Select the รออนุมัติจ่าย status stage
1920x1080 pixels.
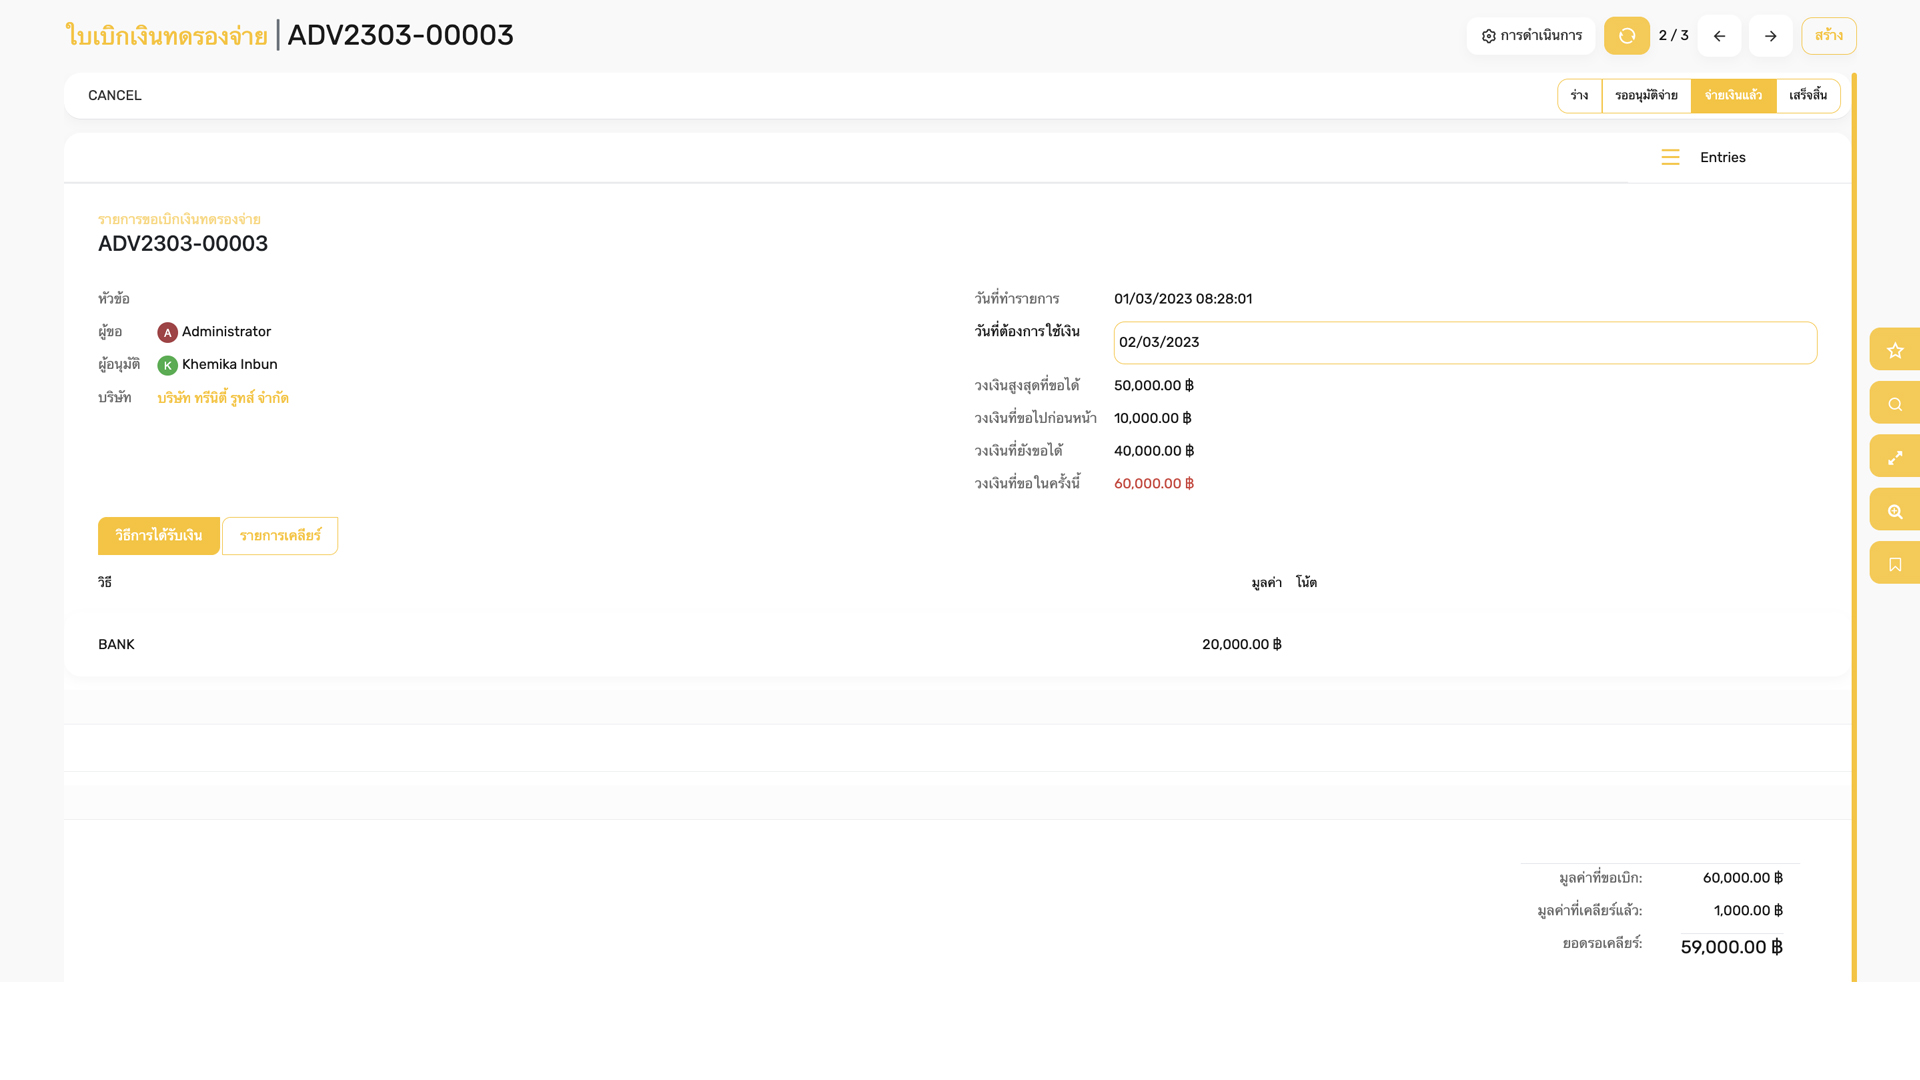(1646, 96)
